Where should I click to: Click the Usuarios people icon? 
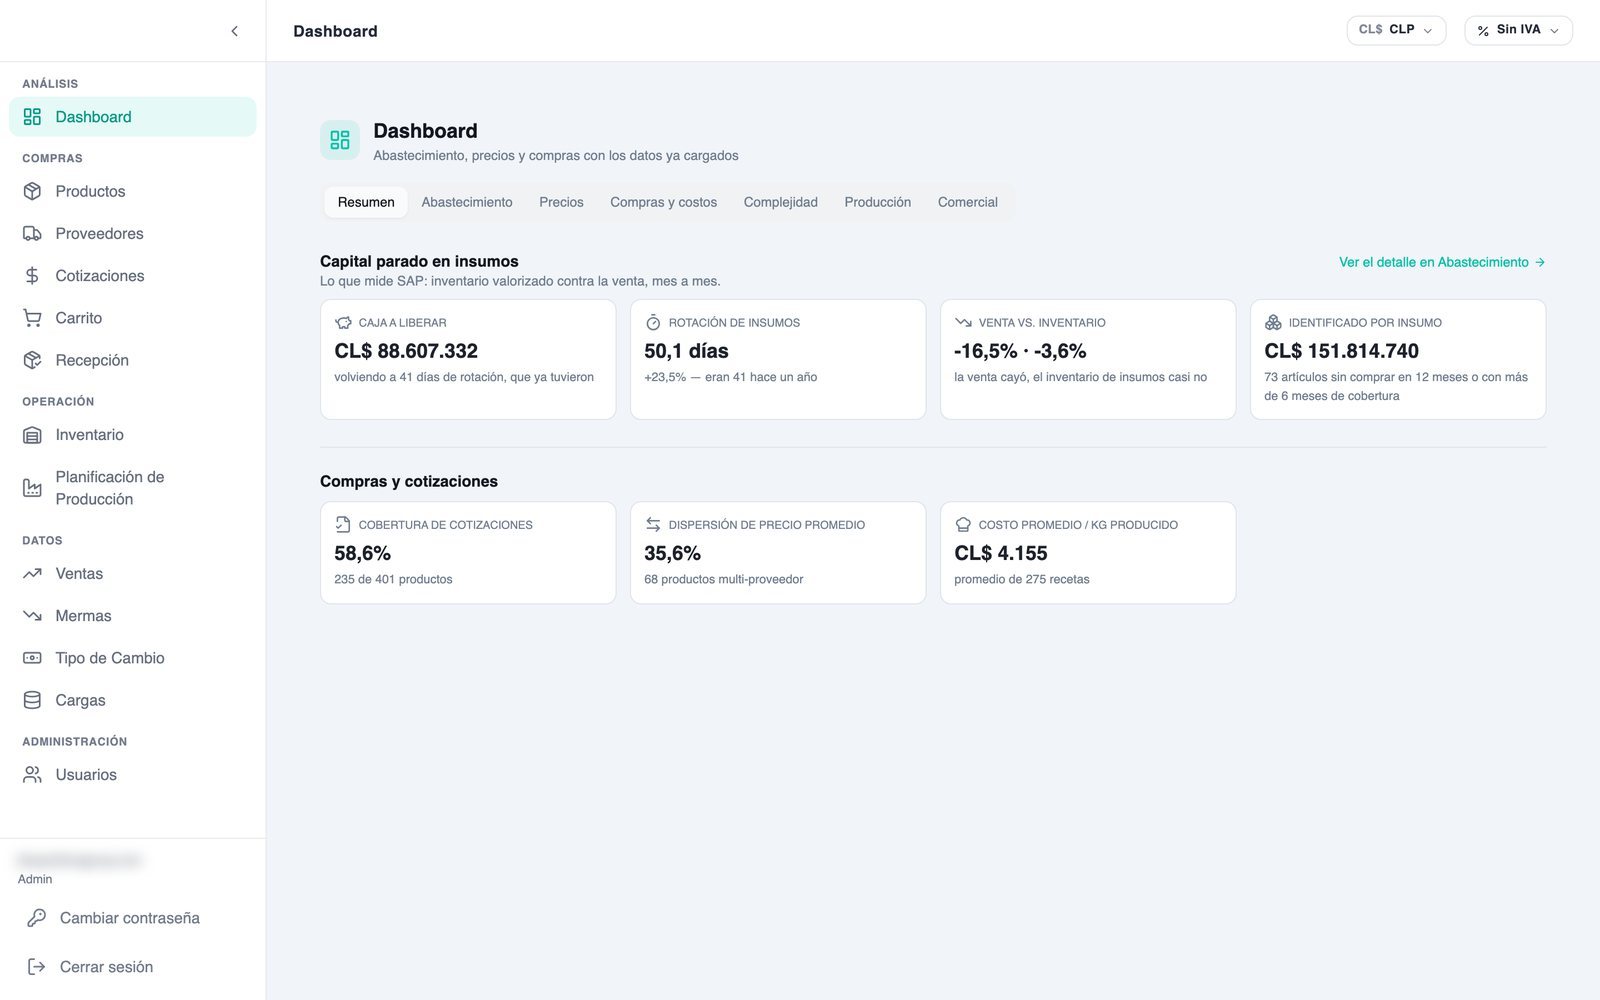point(32,775)
